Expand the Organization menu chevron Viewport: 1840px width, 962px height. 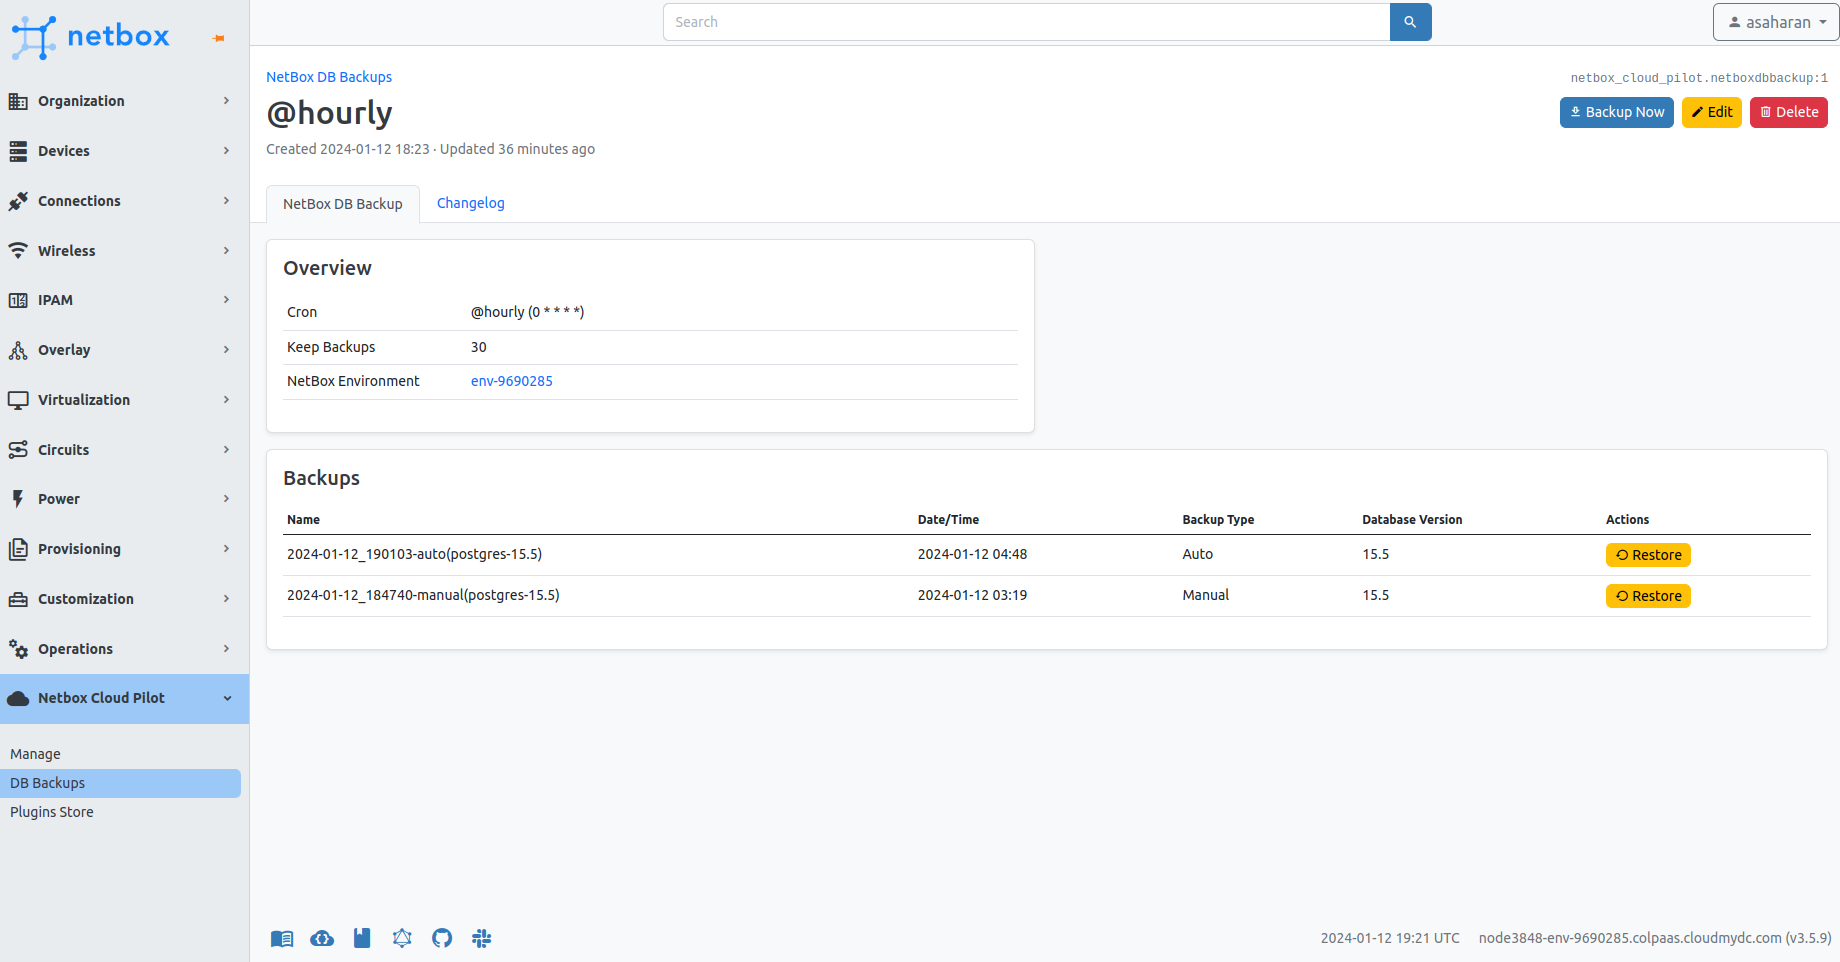click(227, 101)
